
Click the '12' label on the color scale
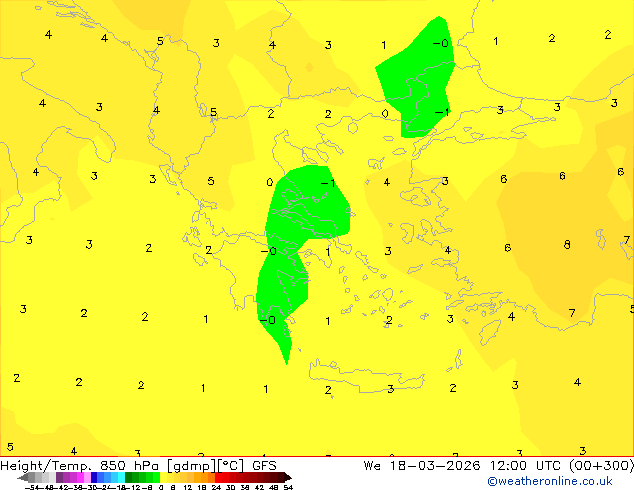188,488
